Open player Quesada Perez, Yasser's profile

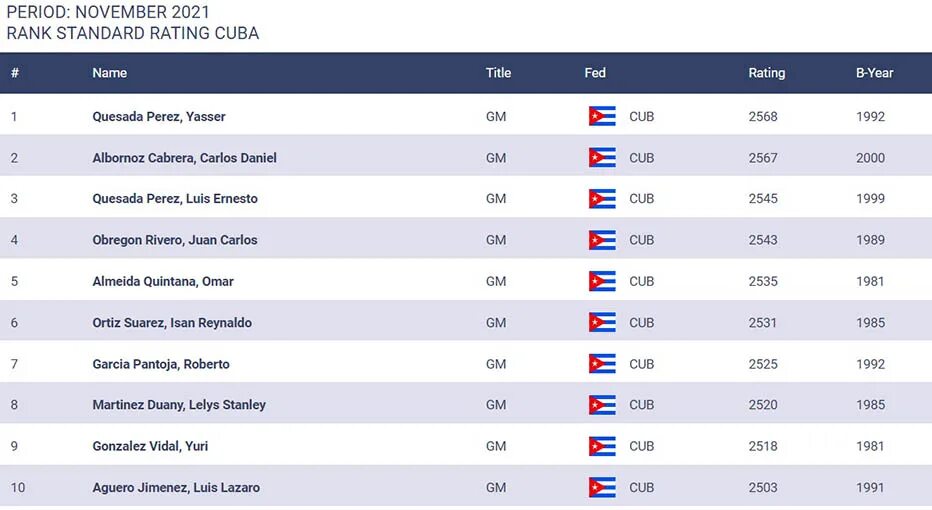159,116
